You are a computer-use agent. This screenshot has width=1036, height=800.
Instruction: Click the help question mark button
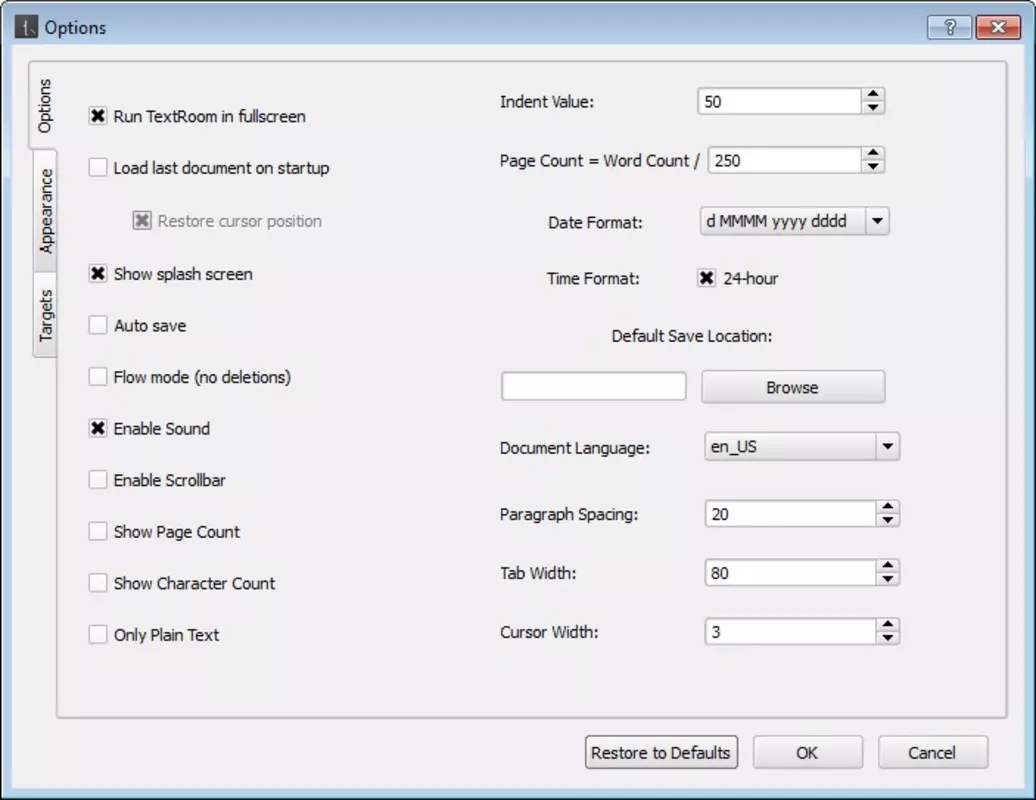pyautogui.click(x=949, y=27)
